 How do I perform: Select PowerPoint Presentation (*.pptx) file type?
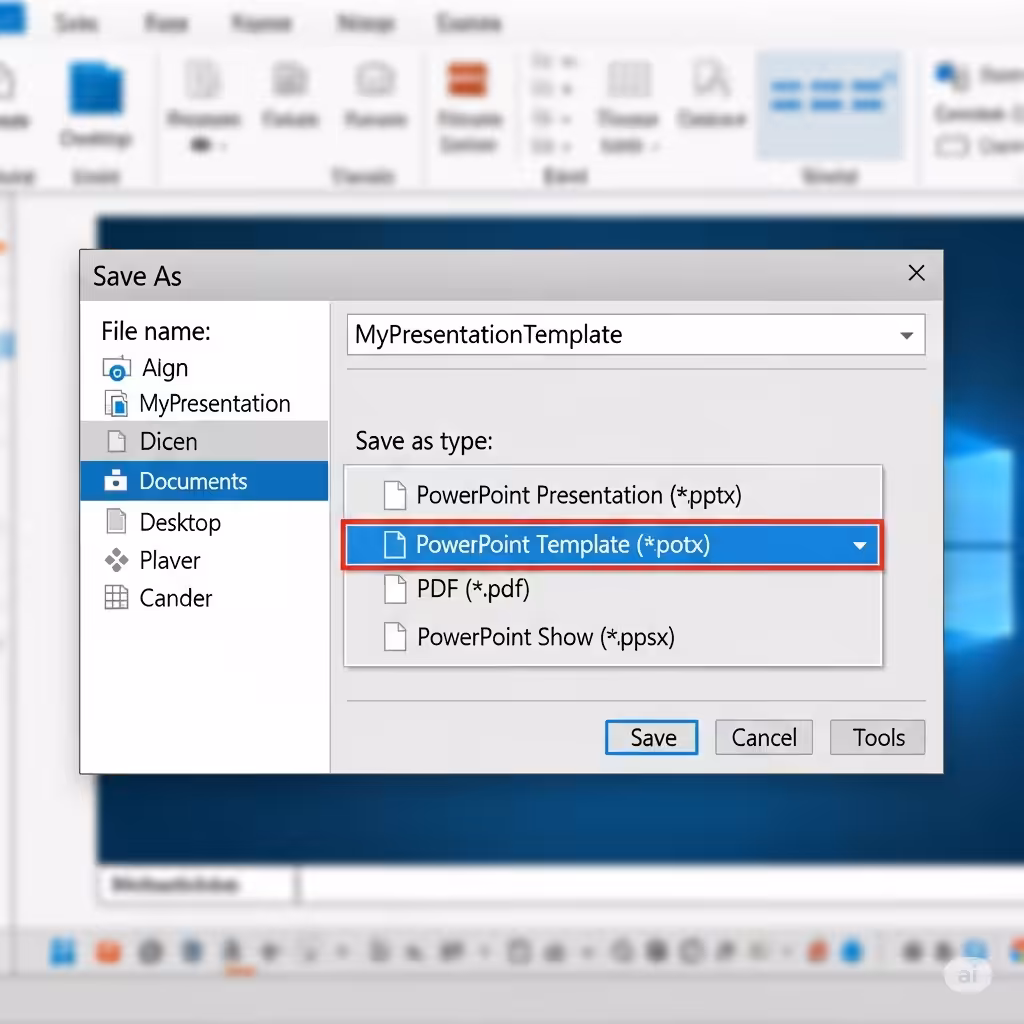(613, 495)
